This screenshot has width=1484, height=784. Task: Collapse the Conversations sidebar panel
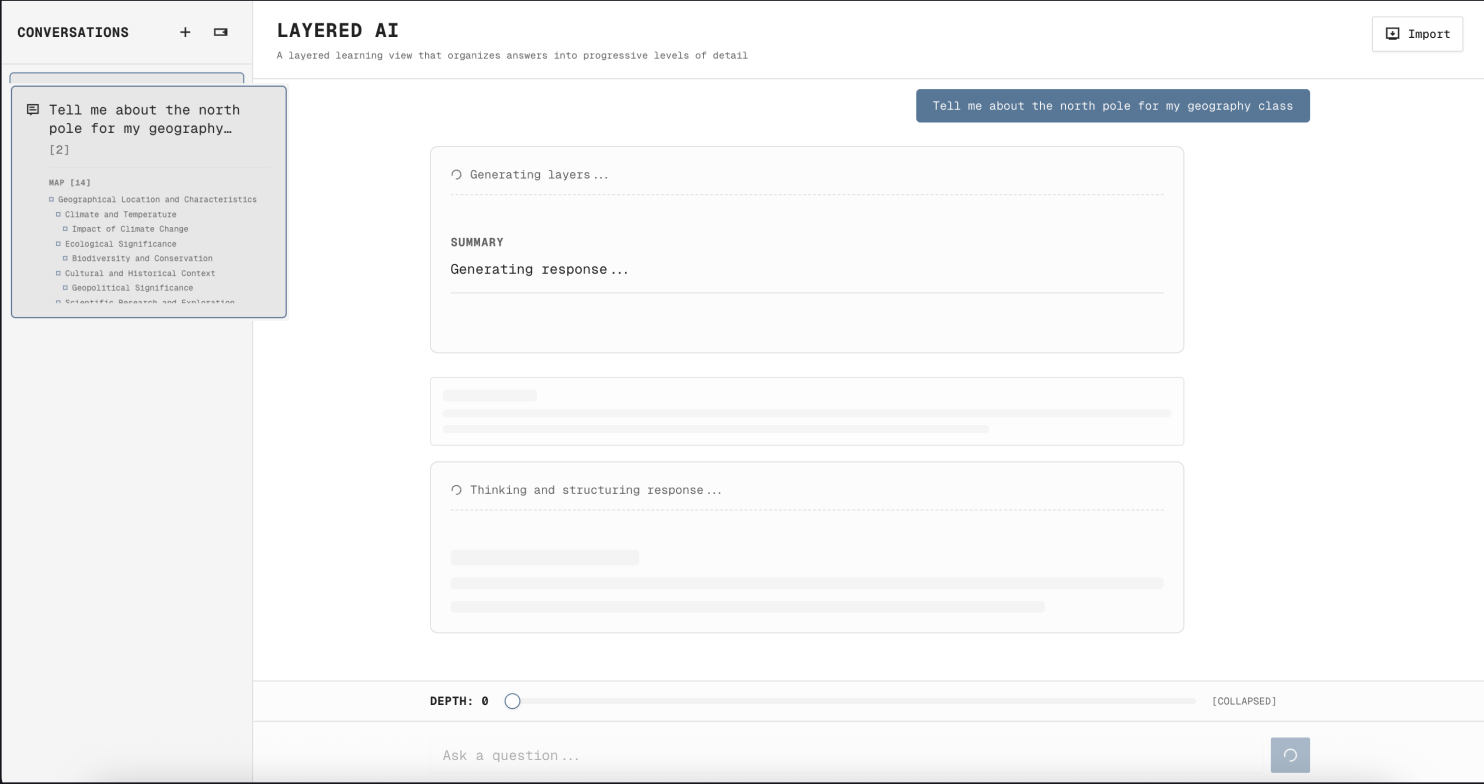click(x=220, y=32)
